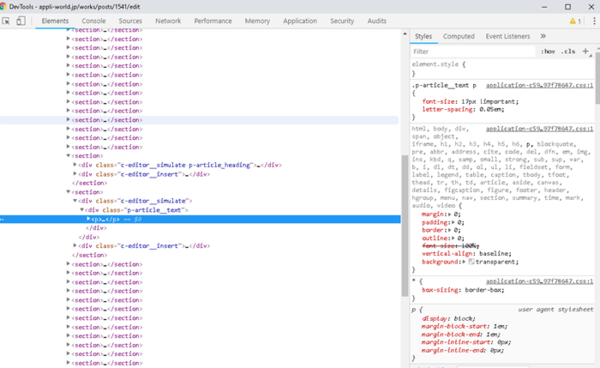Open the DevTools three-dot customize menu

coord(594,21)
